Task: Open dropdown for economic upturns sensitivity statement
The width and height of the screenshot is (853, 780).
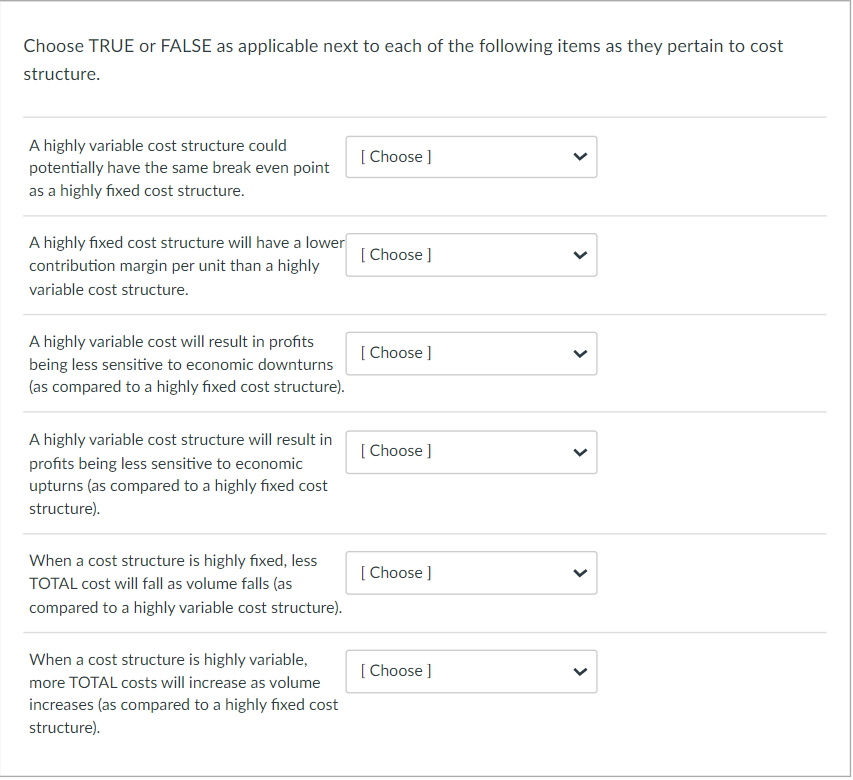Action: click(x=471, y=451)
